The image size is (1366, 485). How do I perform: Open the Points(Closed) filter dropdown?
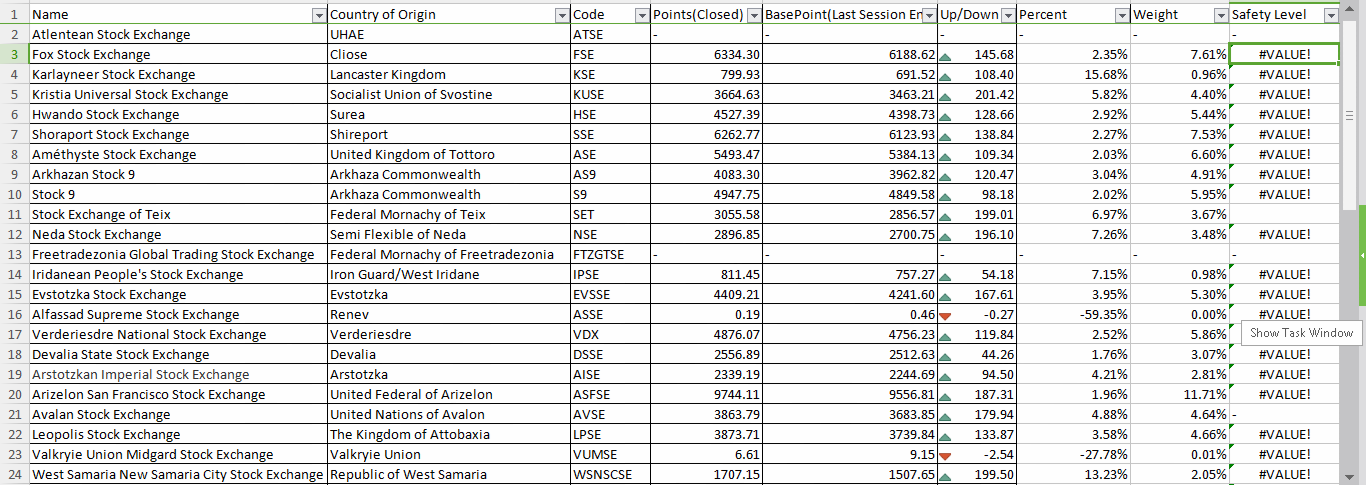(x=753, y=15)
